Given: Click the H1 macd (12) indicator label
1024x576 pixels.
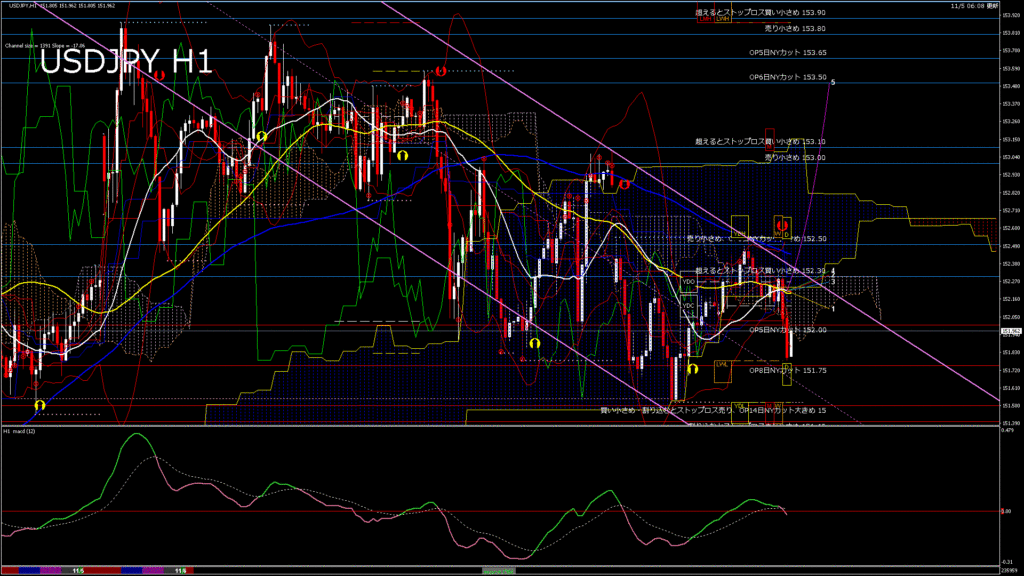Looking at the screenshot, I should (x=21, y=431).
